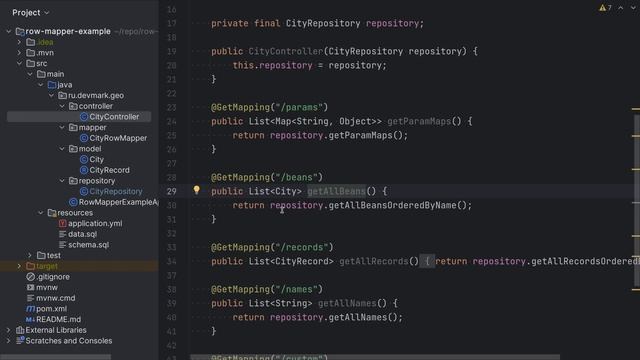
Task: Collapse the row-mapper-example root folder
Action: click(9, 31)
